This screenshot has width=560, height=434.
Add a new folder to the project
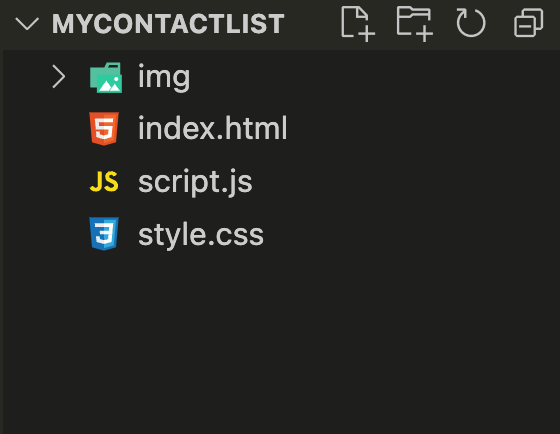[x=414, y=24]
